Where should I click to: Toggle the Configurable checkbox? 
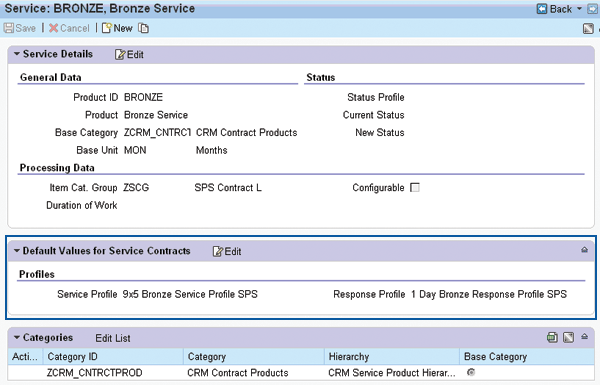click(x=415, y=188)
